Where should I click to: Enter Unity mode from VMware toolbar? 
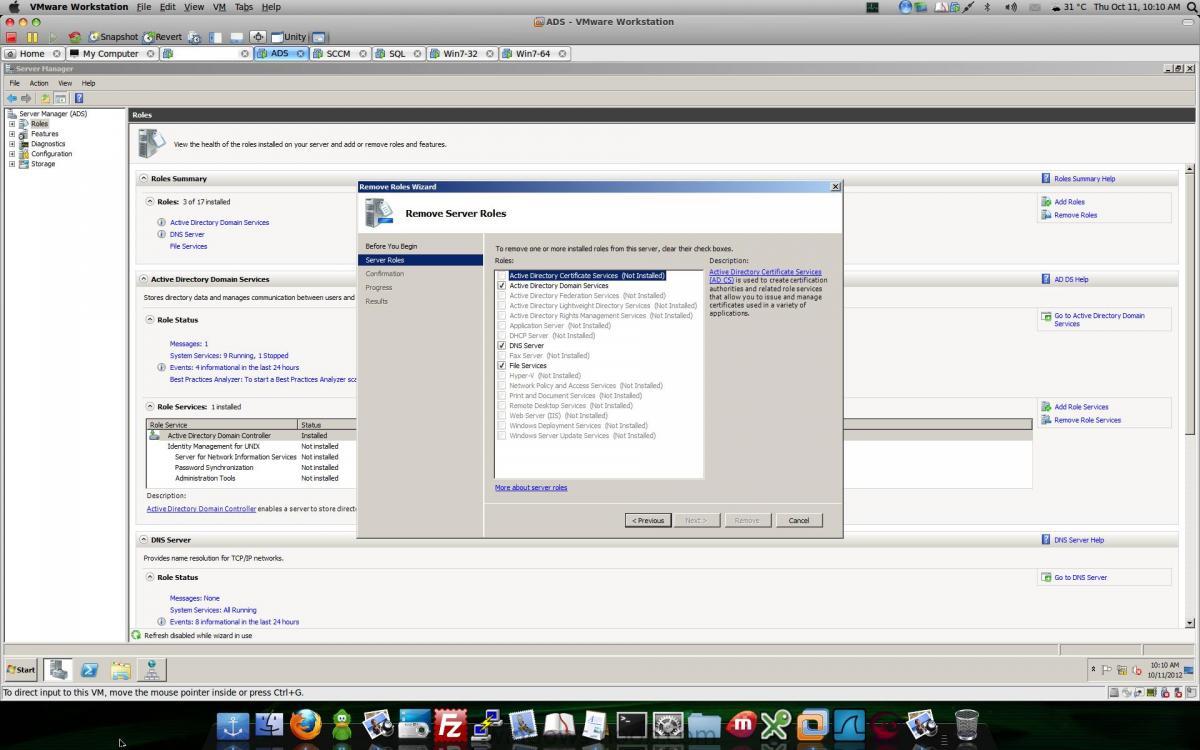click(288, 37)
